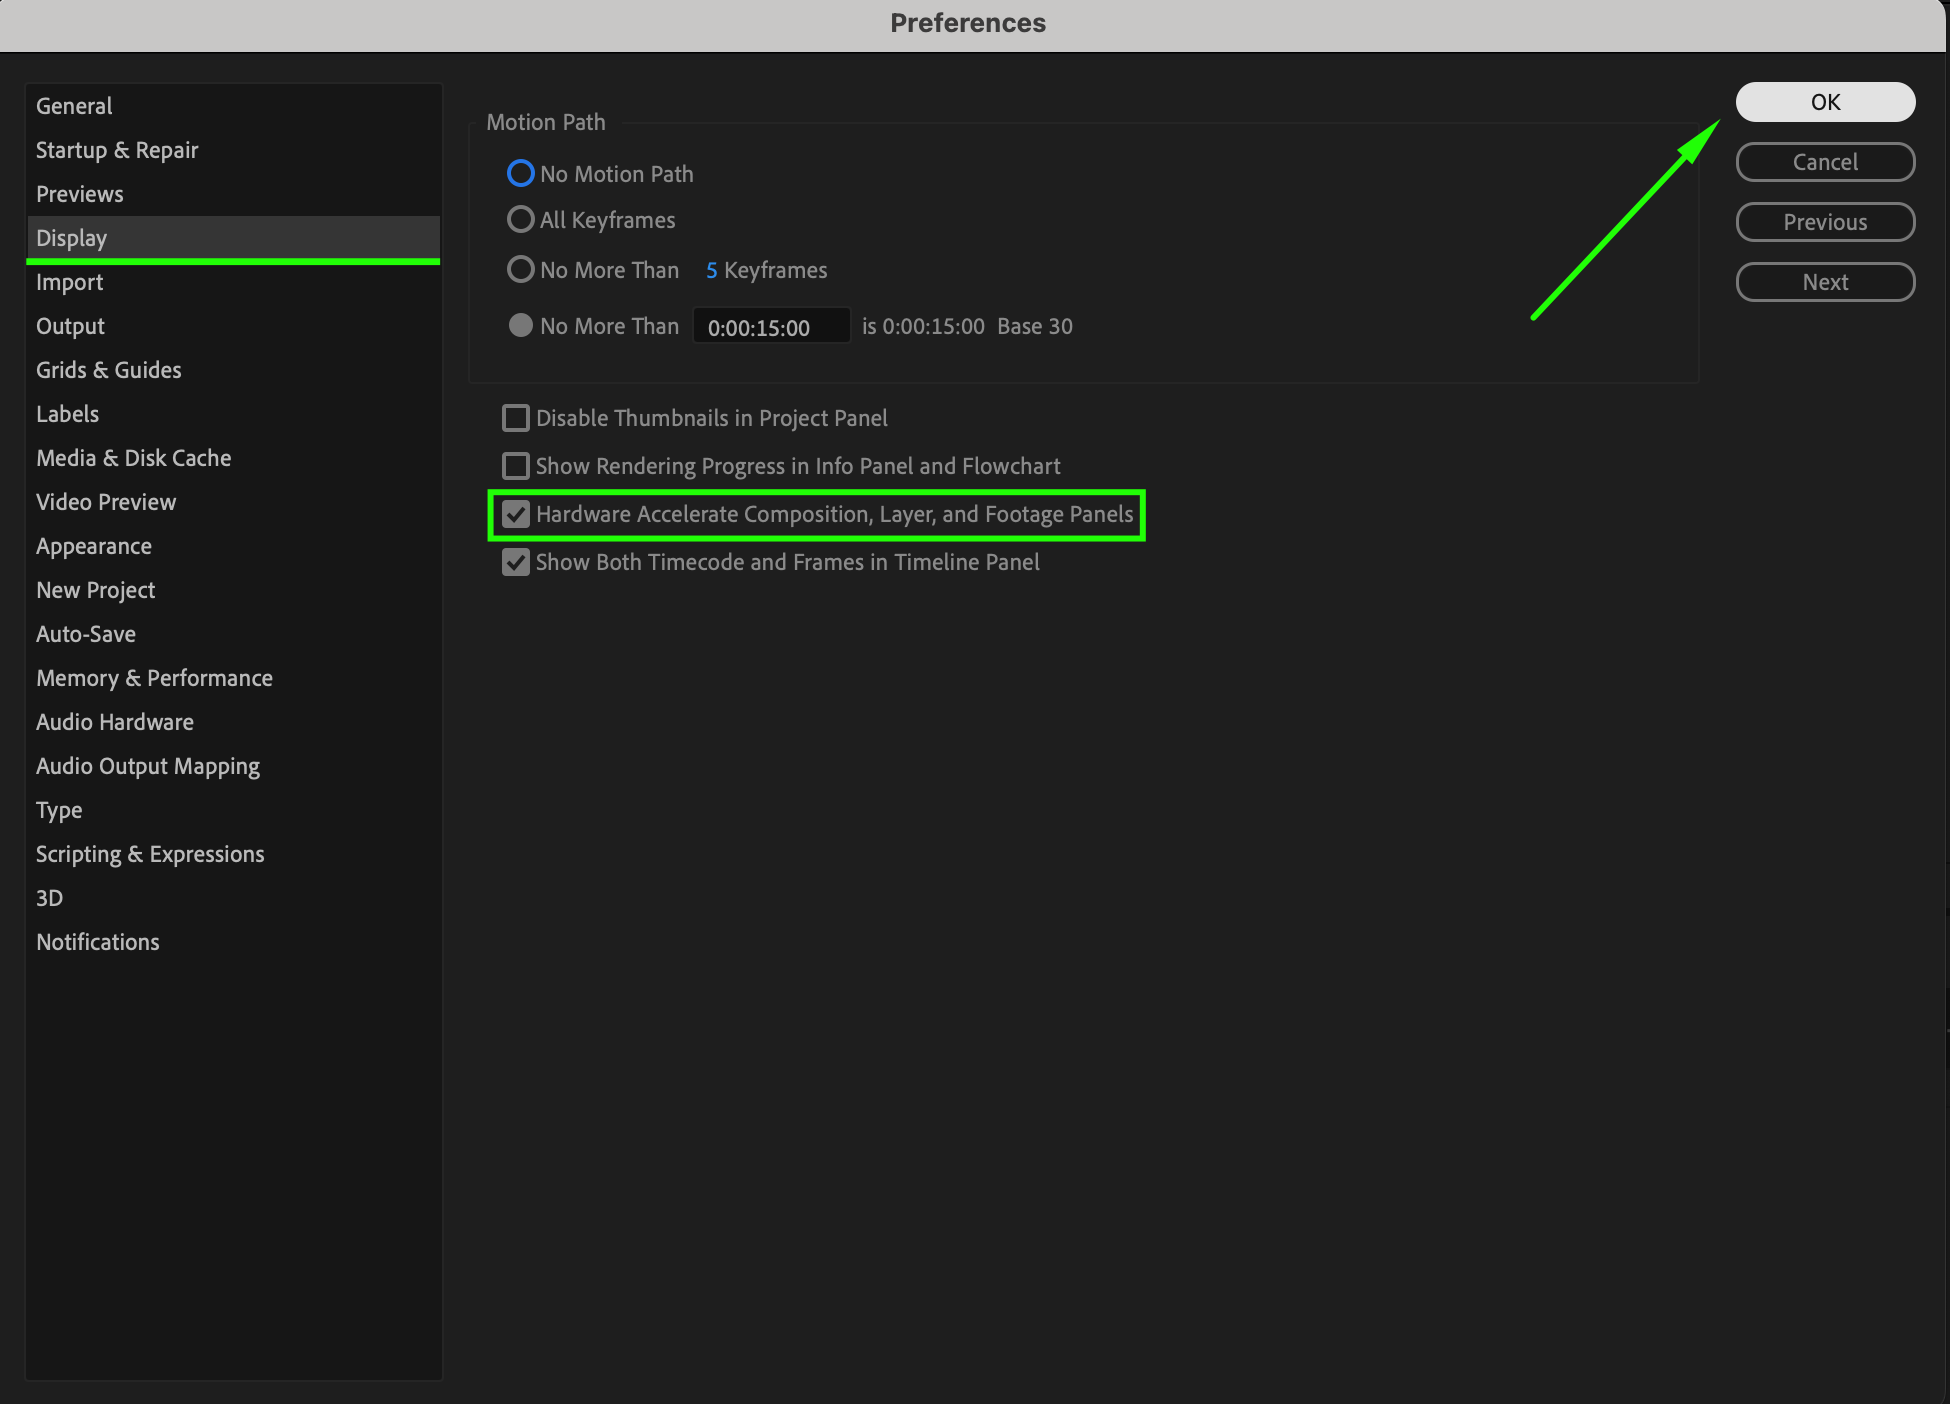The width and height of the screenshot is (1950, 1404).
Task: Select No More Than 5 Keyframes radio button
Action: [520, 270]
